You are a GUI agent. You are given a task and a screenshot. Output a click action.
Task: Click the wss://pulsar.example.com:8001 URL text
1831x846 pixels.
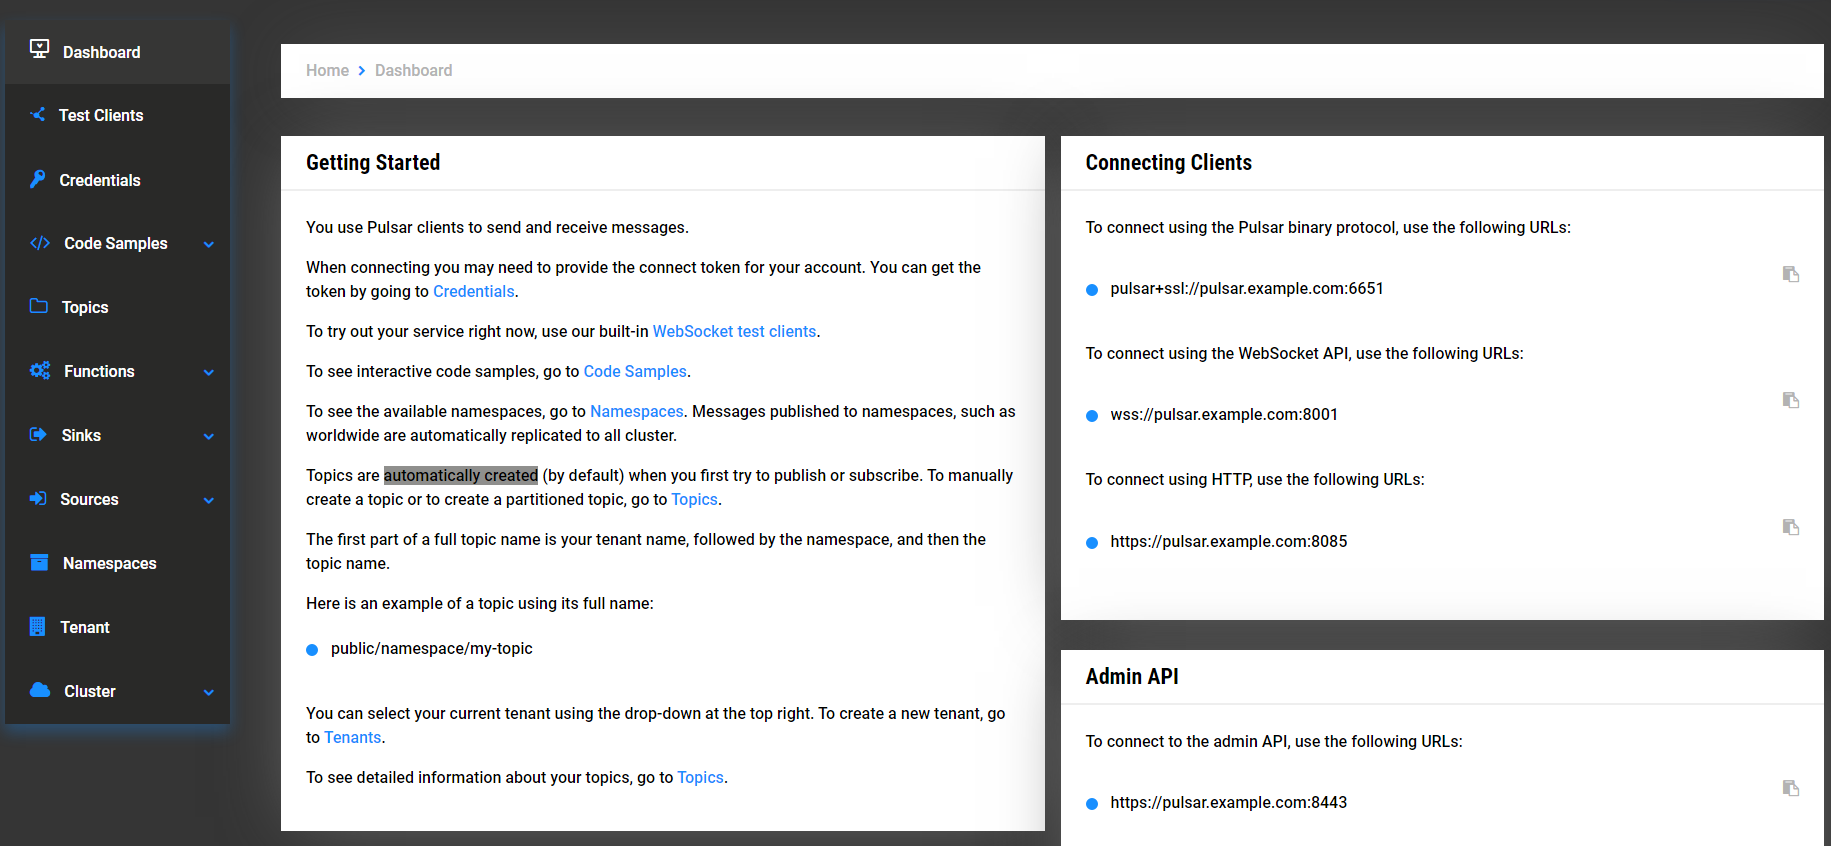(1224, 414)
